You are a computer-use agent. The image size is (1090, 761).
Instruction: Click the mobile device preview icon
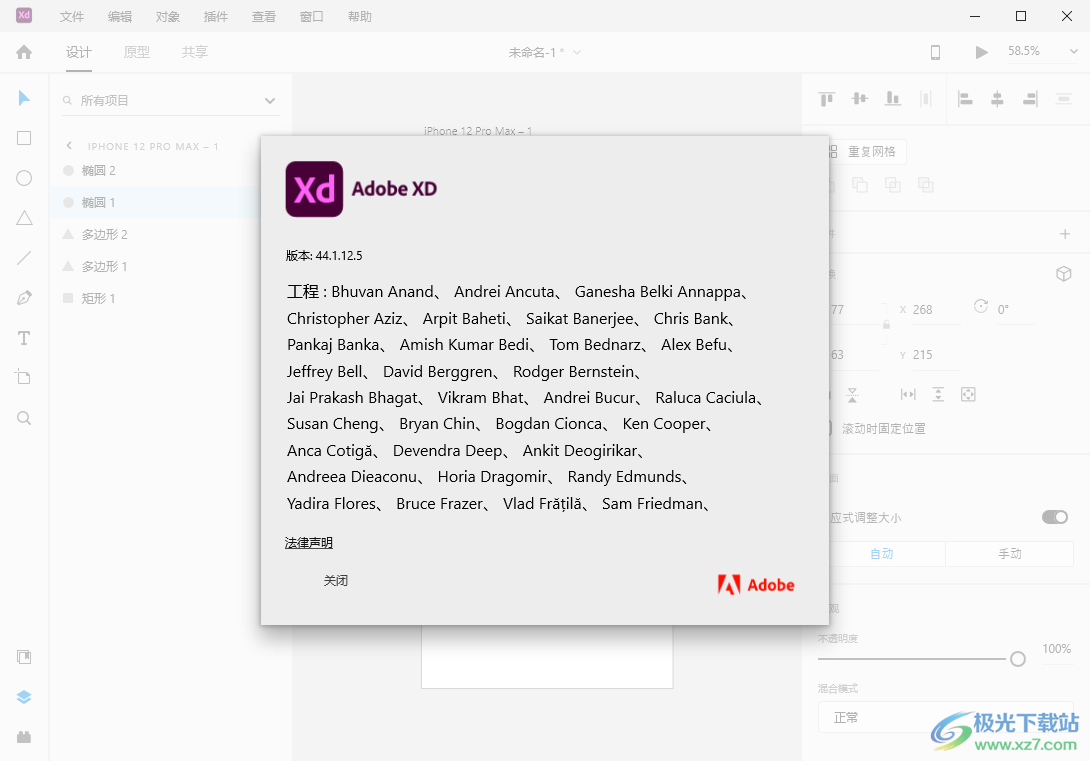(936, 52)
